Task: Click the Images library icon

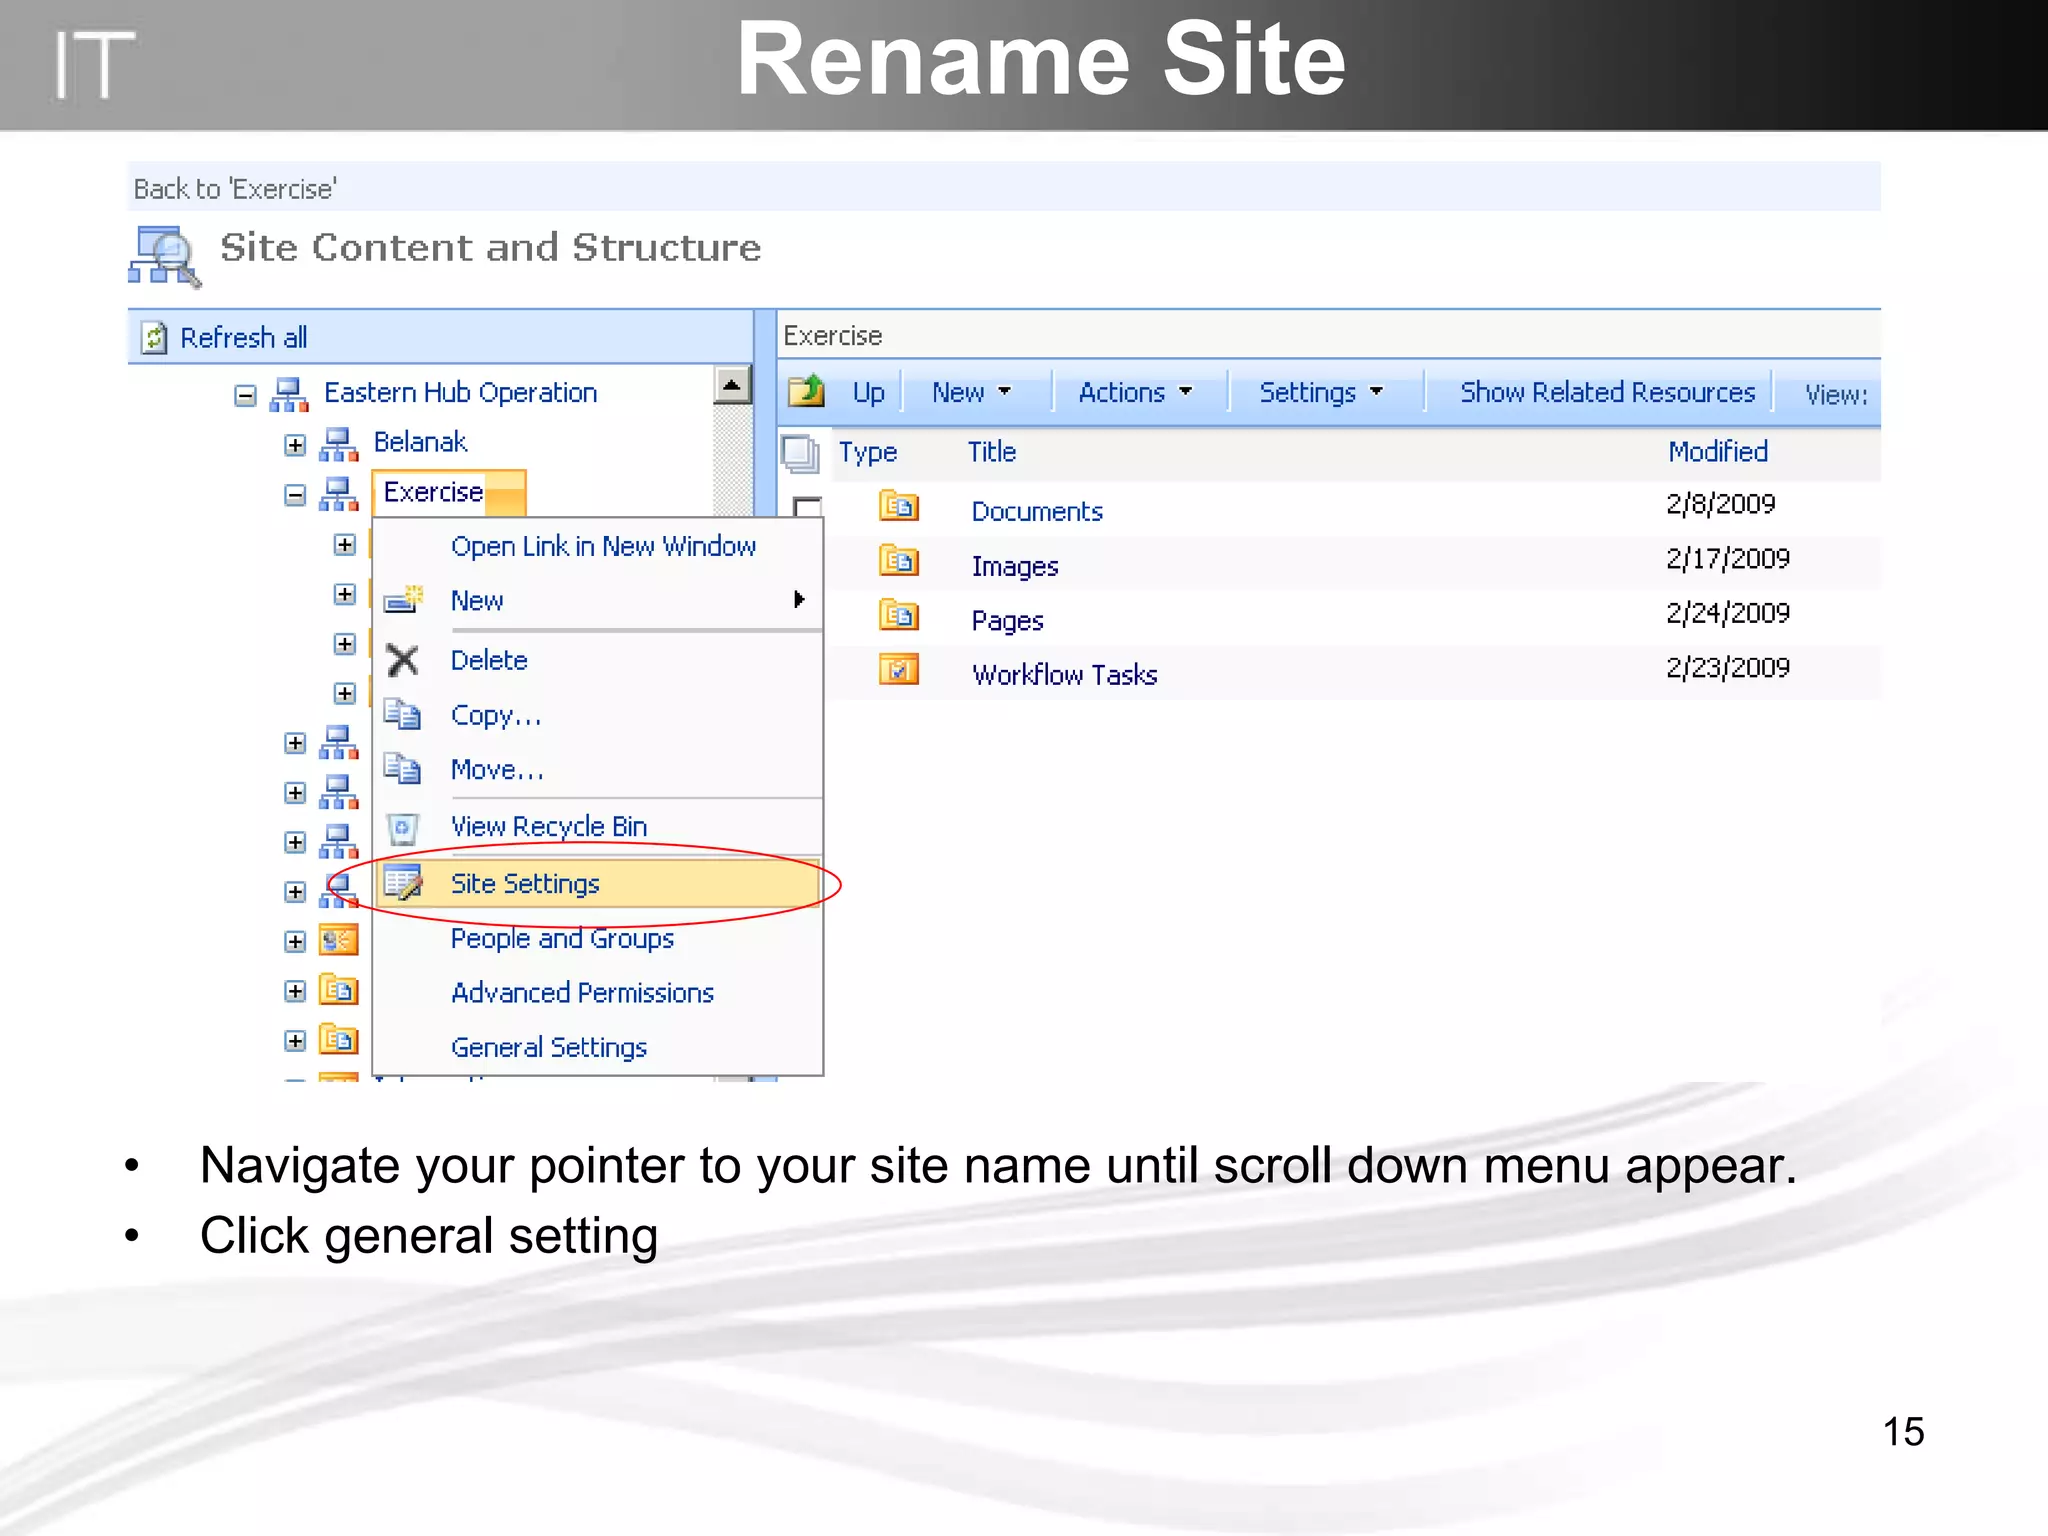Action: pyautogui.click(x=898, y=560)
